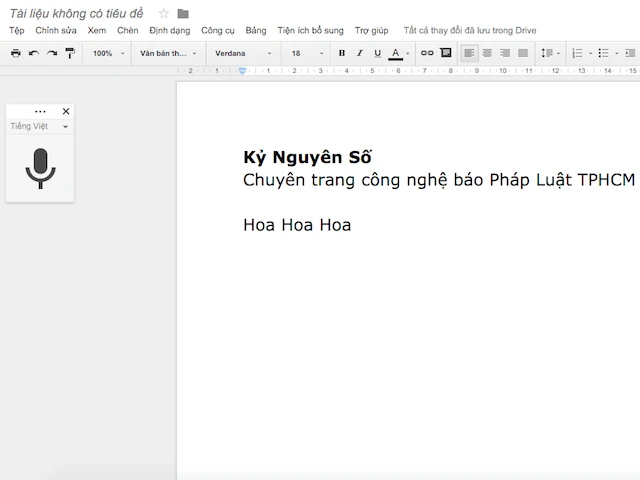
Task: Click the print icon in toolbar
Action: 15,53
